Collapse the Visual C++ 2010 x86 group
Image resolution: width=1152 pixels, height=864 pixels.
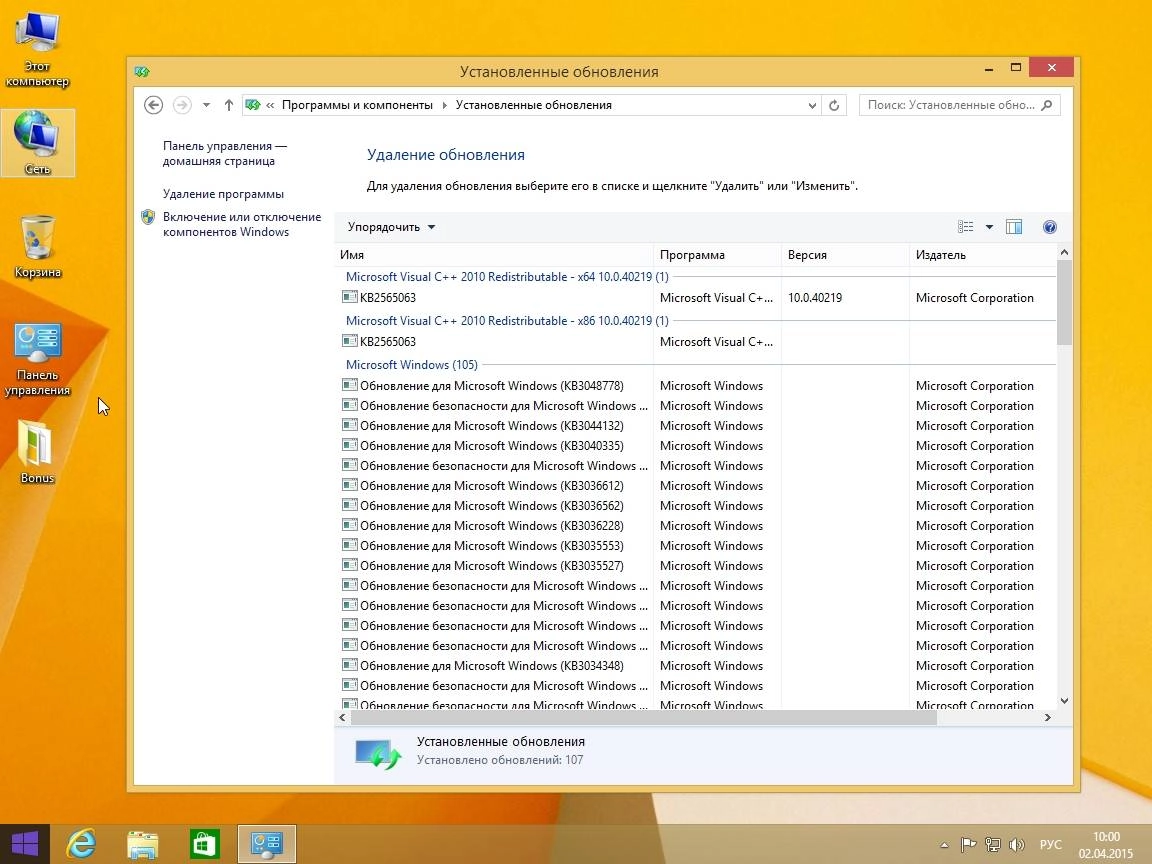(507, 321)
